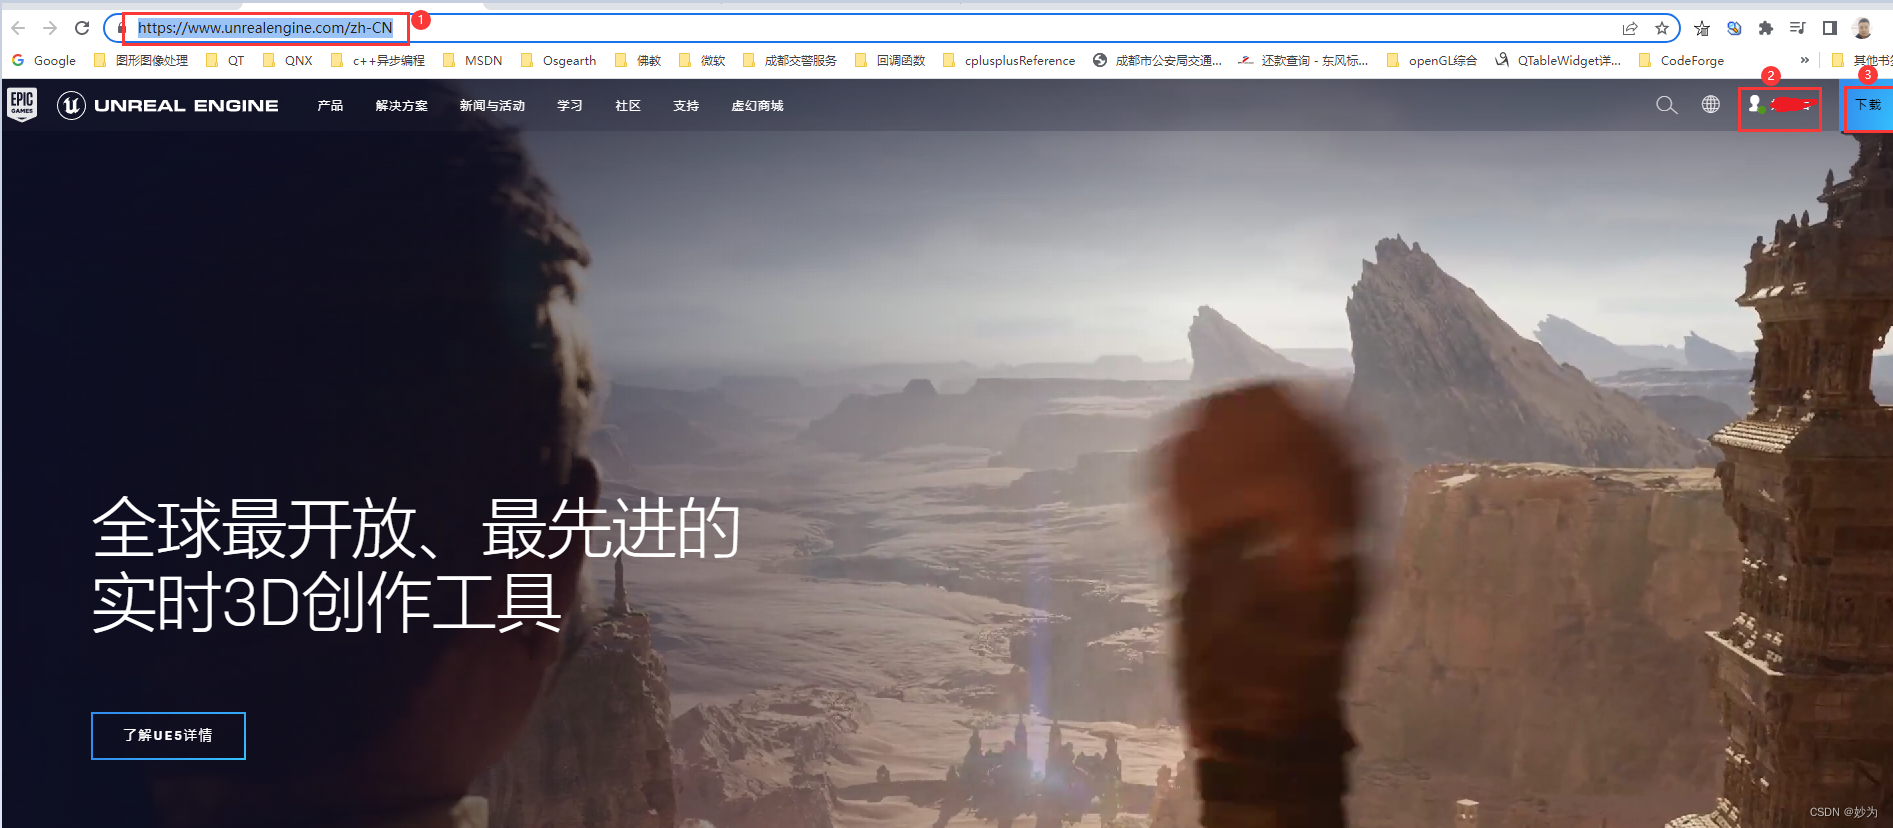Open the openGL综合 bookmark folder
The height and width of the screenshot is (828, 1893).
1432,60
